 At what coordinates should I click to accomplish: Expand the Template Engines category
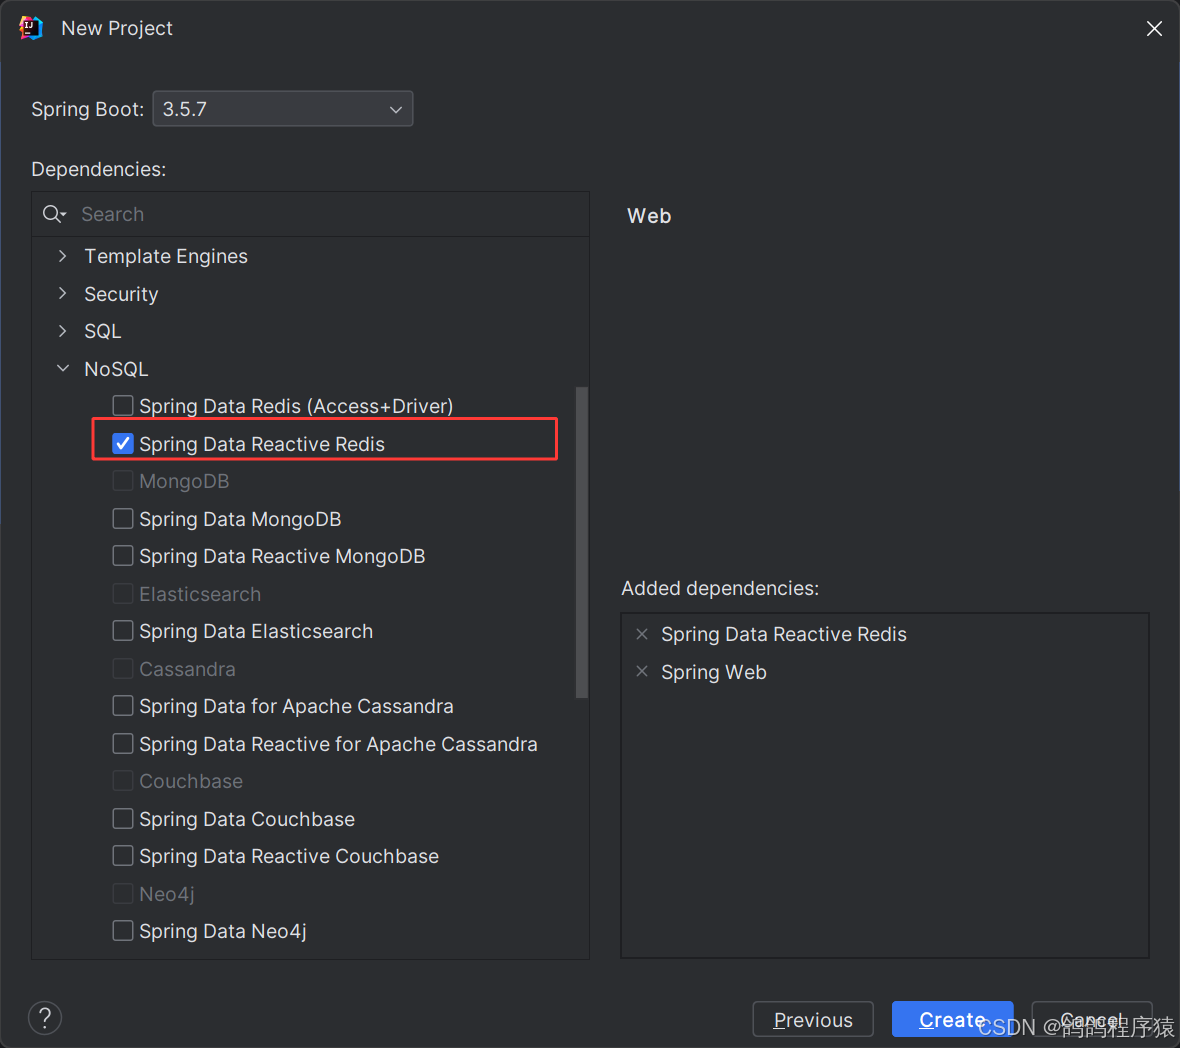point(63,257)
